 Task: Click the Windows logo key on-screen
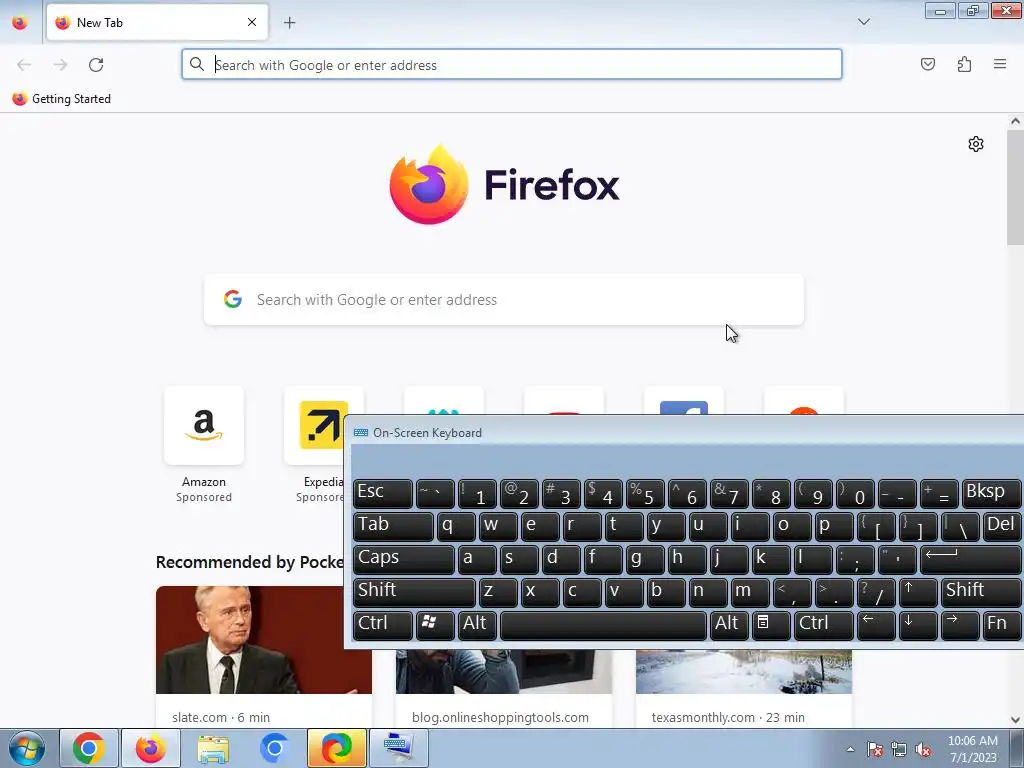click(x=435, y=625)
